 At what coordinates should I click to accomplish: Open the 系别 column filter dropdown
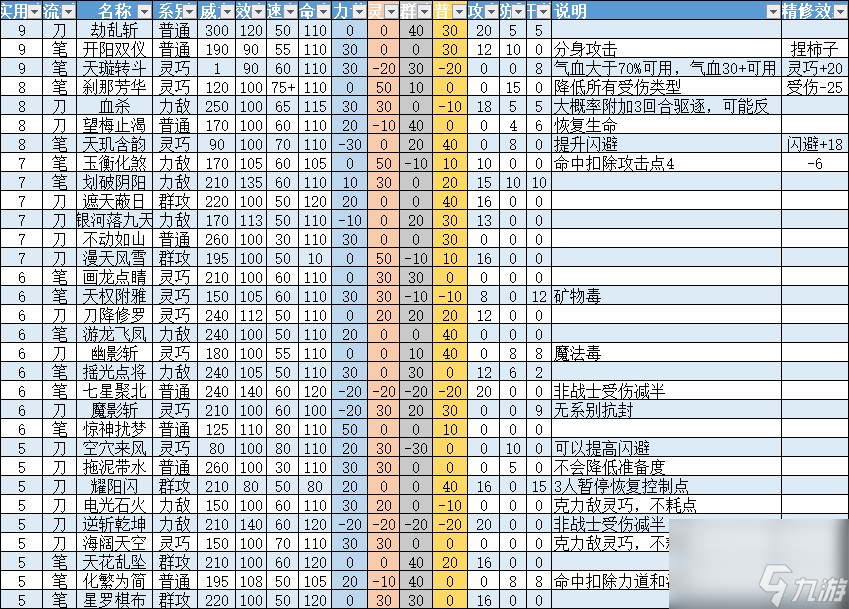(190, 11)
